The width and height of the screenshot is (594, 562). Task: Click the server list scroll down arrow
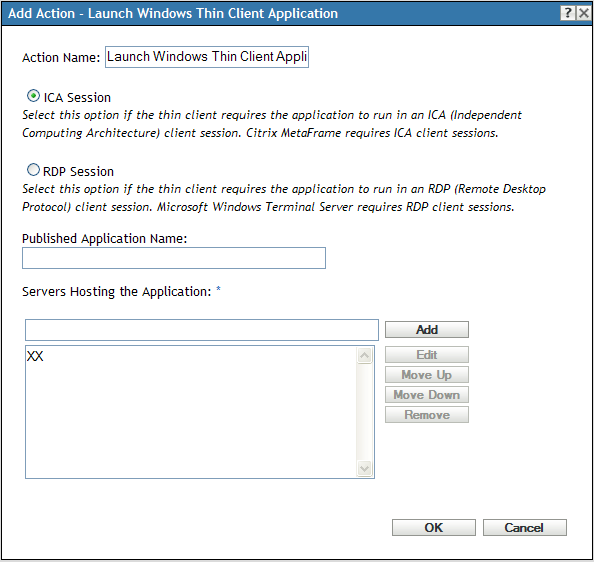click(365, 468)
